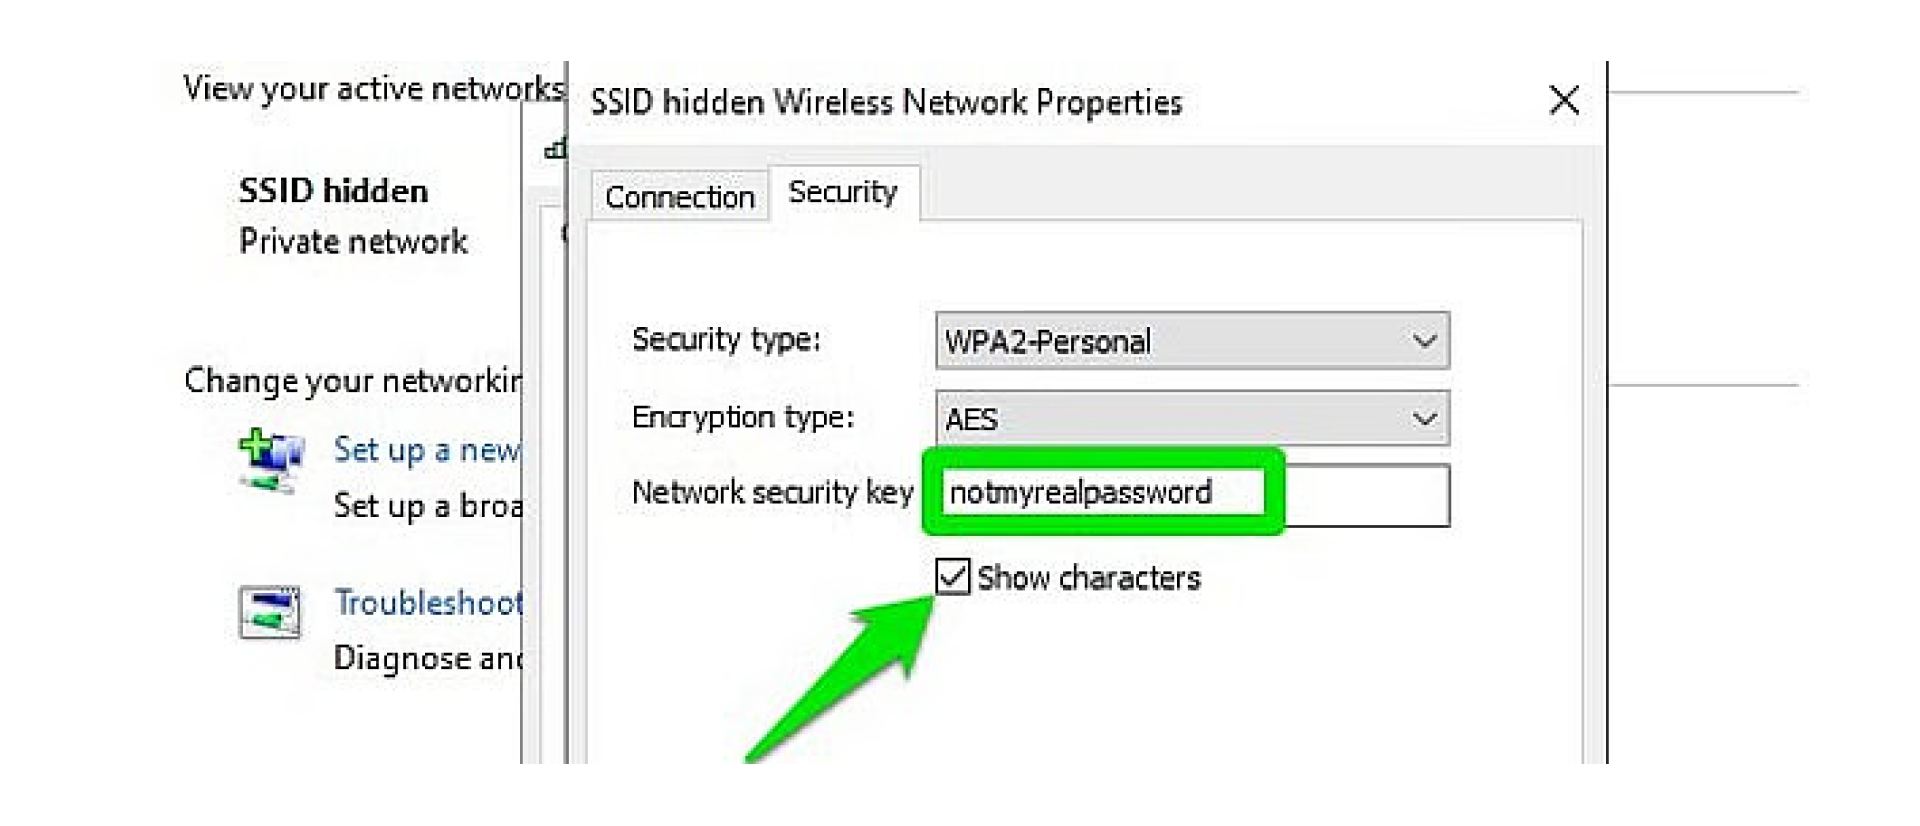
Task: Close the Wireless Network Properties dialog
Action: click(x=1565, y=100)
